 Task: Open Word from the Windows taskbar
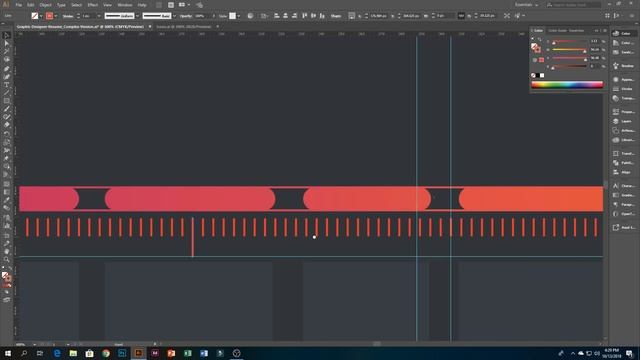tap(204, 353)
